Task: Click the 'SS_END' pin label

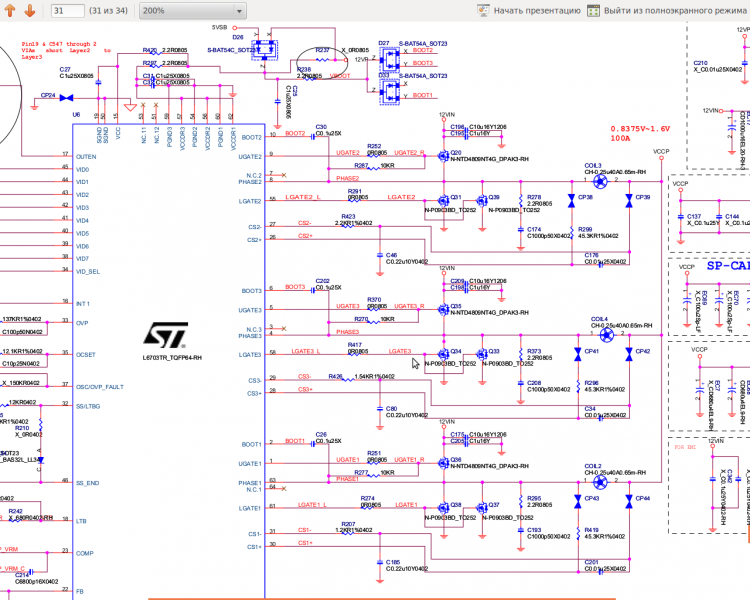Action: coord(87,483)
